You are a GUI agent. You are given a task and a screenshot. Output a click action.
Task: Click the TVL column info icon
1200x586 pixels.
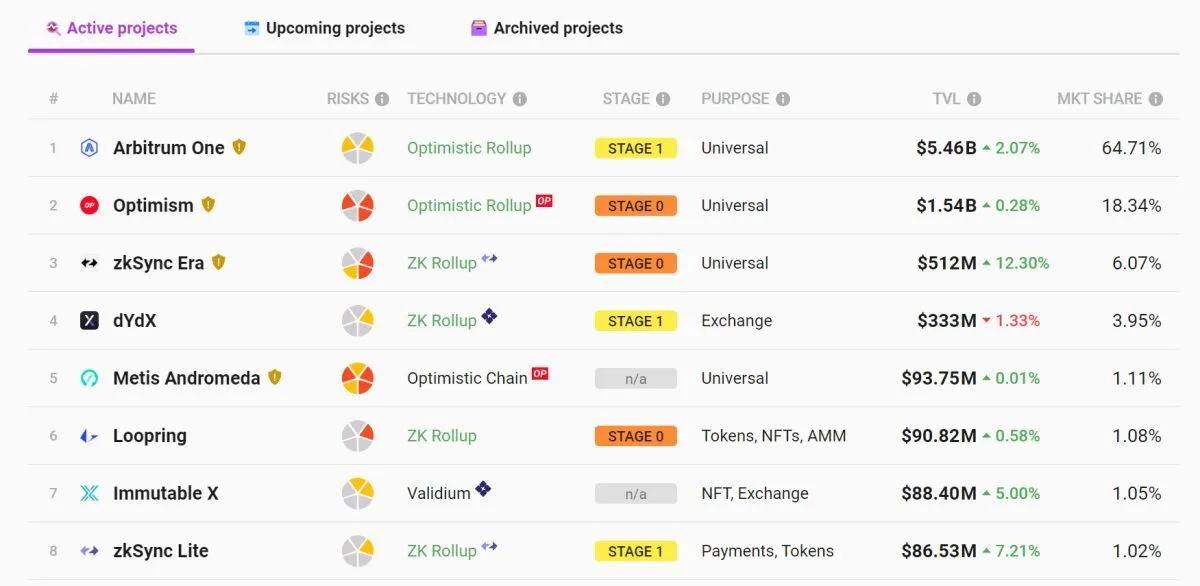(x=974, y=99)
